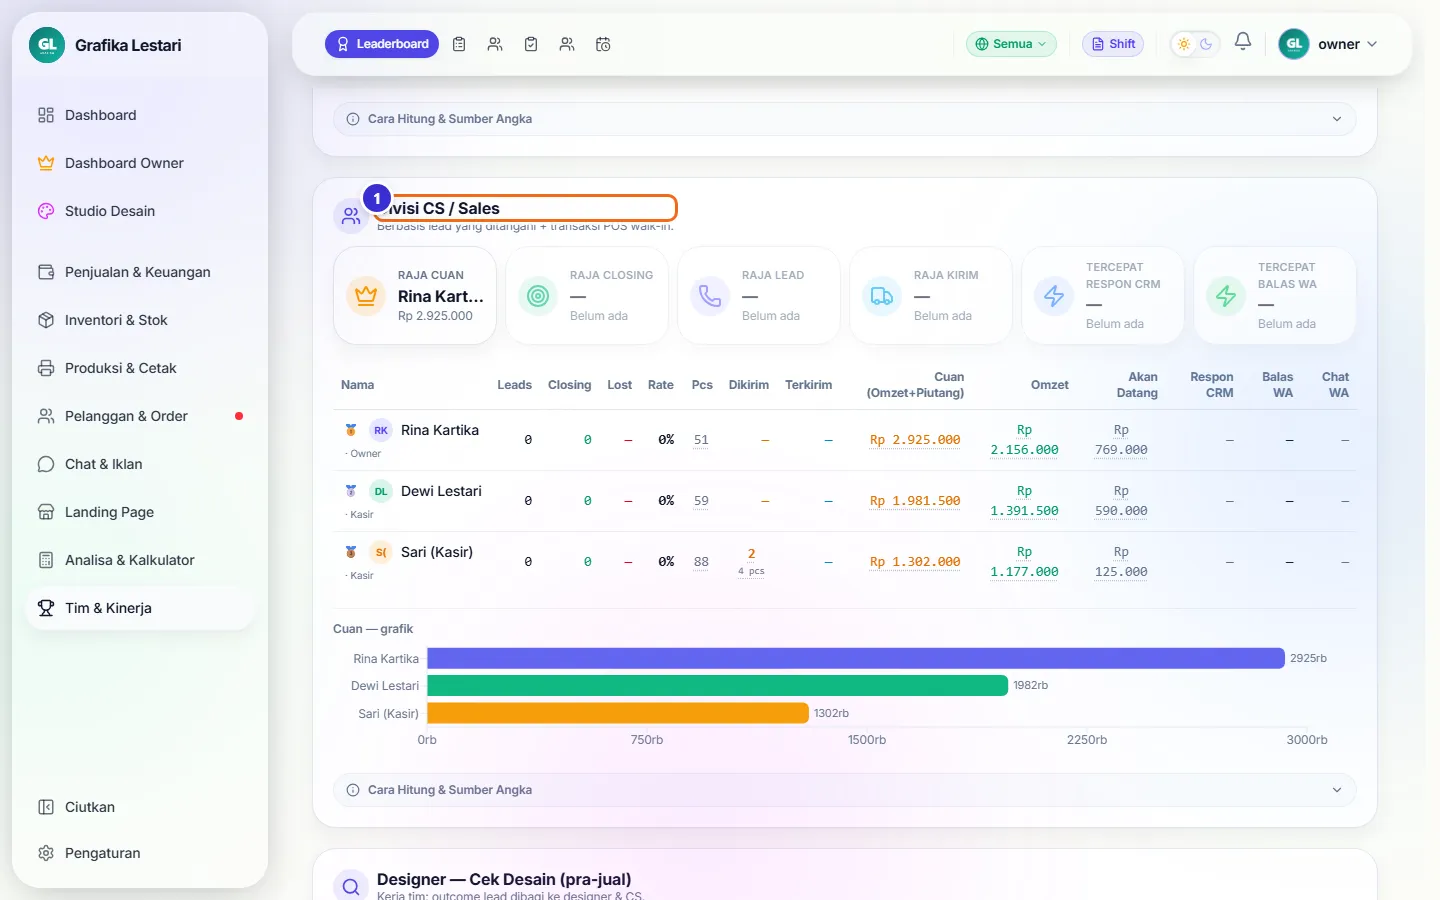Viewport: 1440px width, 900px height.
Task: Click the Tercepat Balas WA lightning icon
Action: point(1226,296)
